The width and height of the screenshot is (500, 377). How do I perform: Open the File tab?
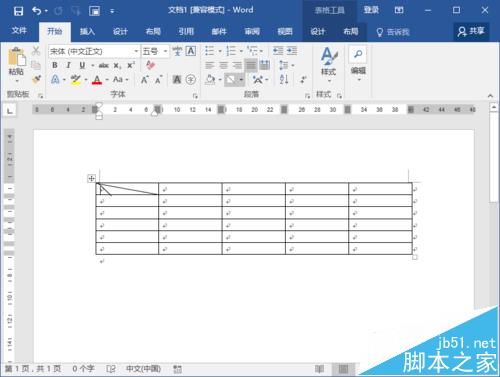[x=19, y=31]
